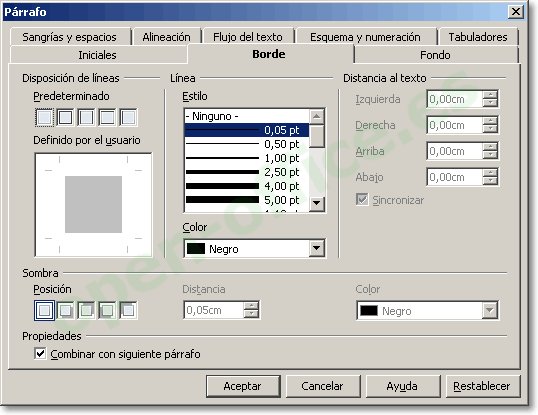The height and width of the screenshot is (415, 538).
Task: Select the top-right shadow position icon
Action: (x=86, y=310)
